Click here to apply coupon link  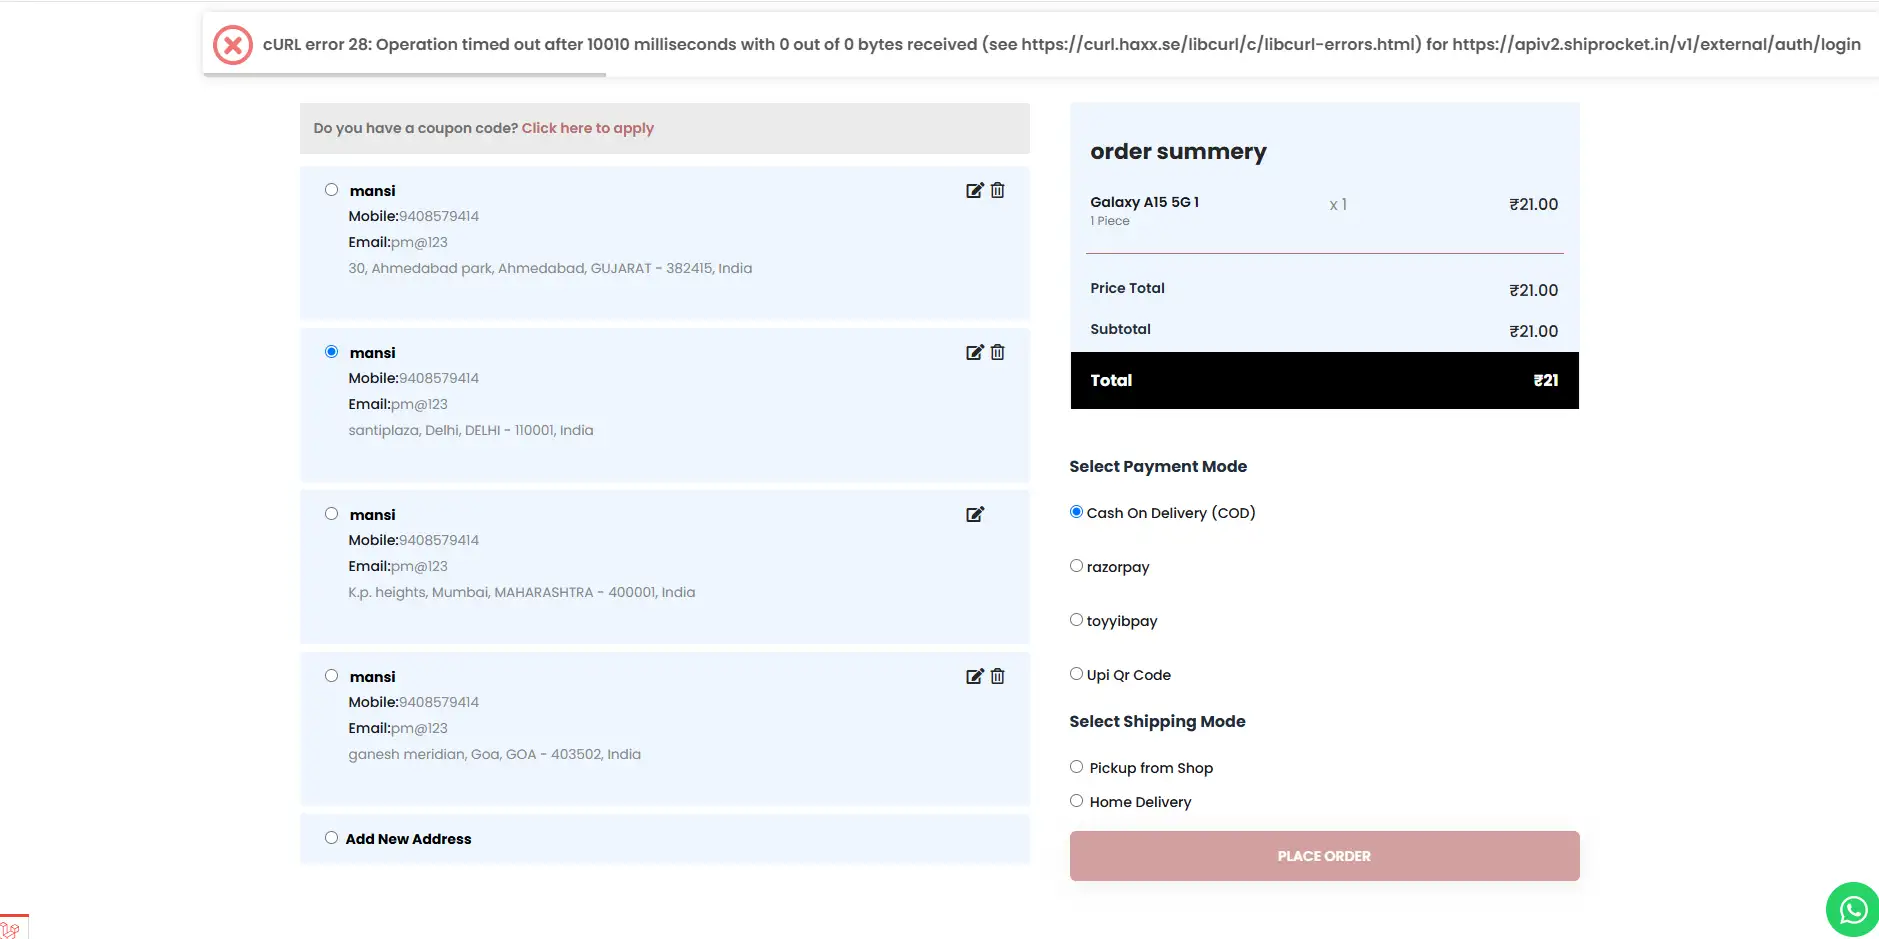tap(587, 128)
